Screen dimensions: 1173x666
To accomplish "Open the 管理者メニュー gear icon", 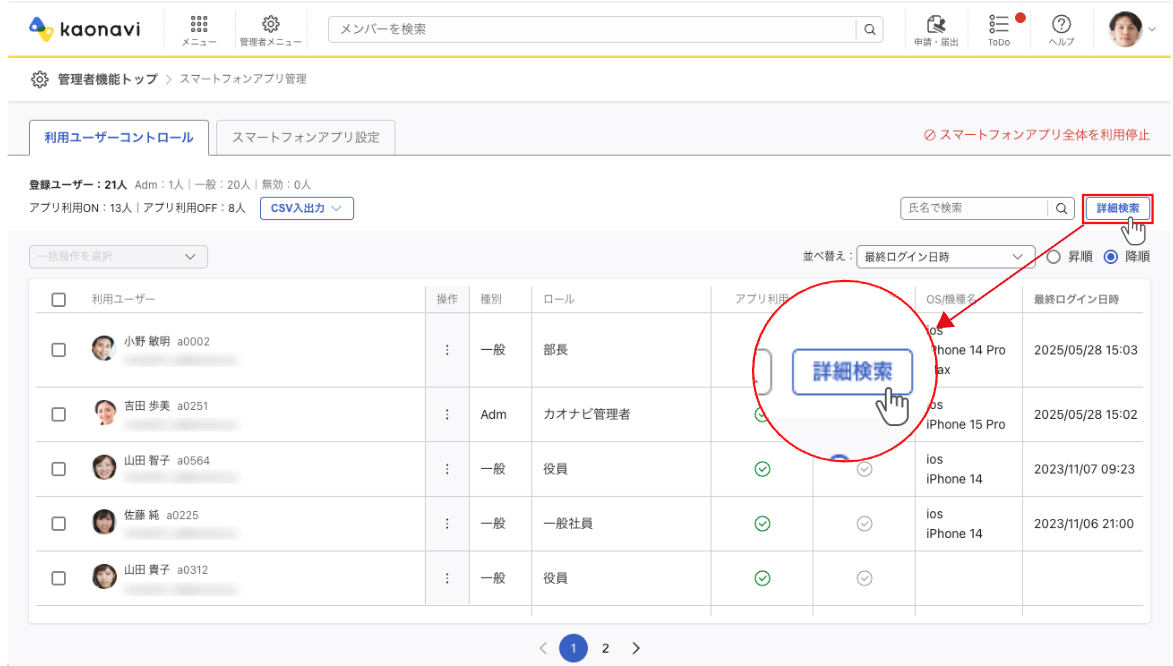I will [x=264, y=30].
